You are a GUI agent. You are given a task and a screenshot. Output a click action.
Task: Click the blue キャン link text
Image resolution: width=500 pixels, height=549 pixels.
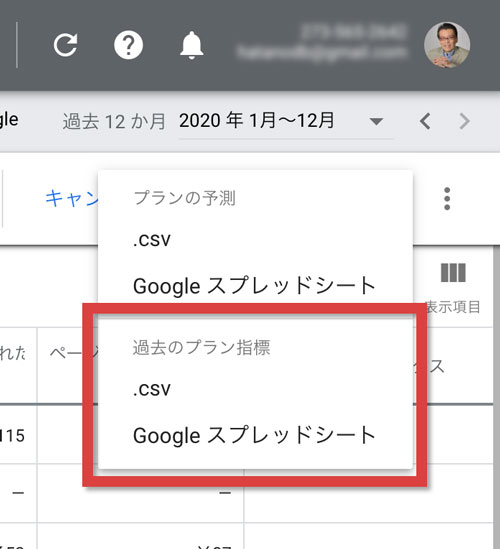[72, 198]
